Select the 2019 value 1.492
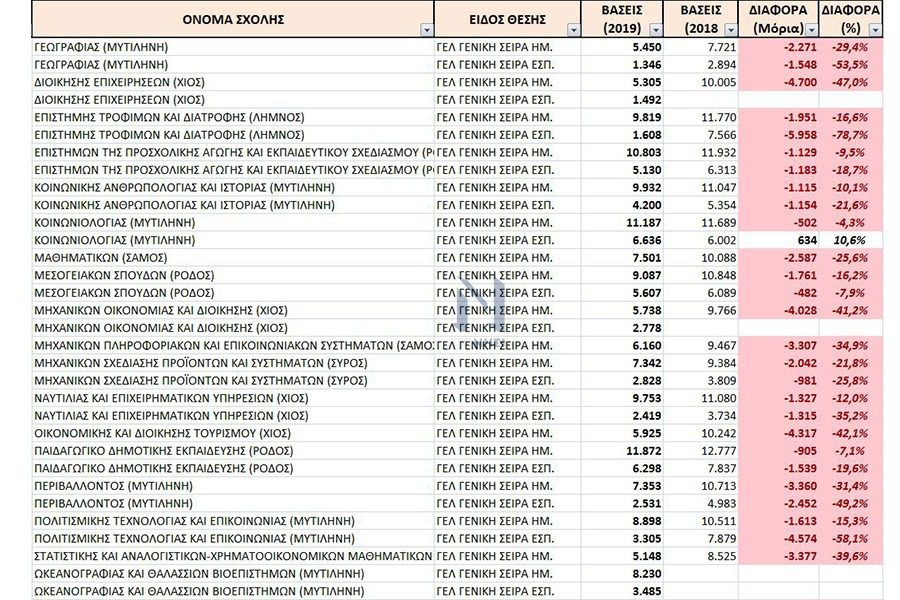Image resolution: width=900 pixels, height=600 pixels. coord(623,100)
